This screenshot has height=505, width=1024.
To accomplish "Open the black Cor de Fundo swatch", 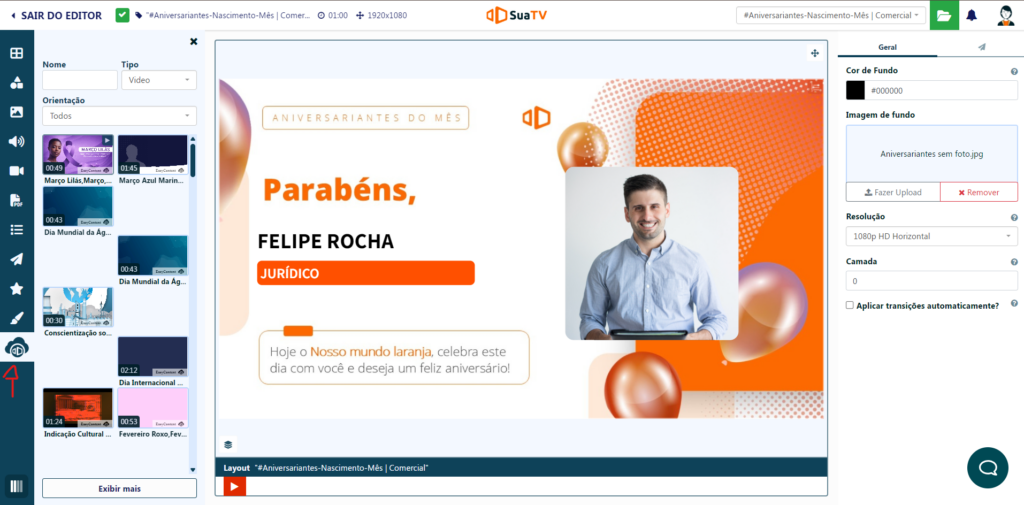I will tap(856, 90).
